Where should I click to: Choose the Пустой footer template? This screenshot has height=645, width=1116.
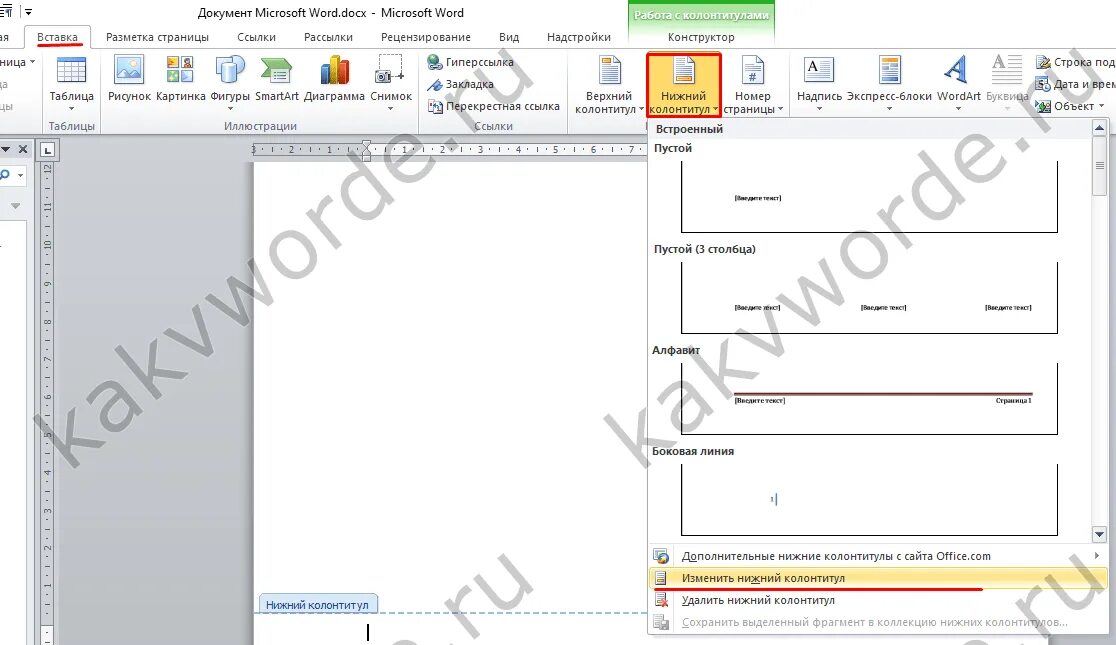[x=869, y=196]
